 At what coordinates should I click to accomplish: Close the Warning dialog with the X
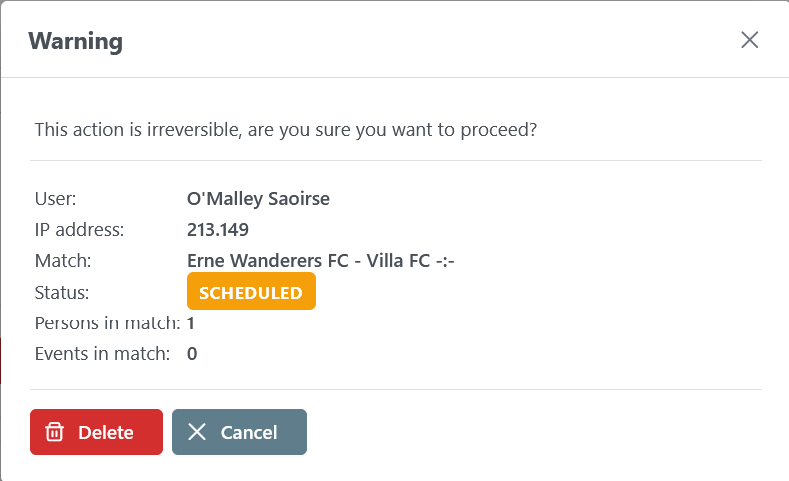tap(750, 40)
